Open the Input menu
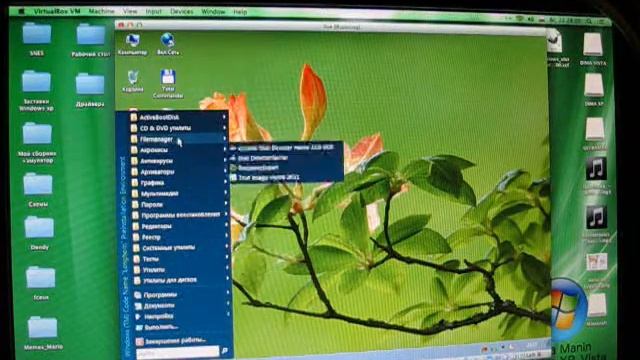The image size is (640, 360). [153, 11]
